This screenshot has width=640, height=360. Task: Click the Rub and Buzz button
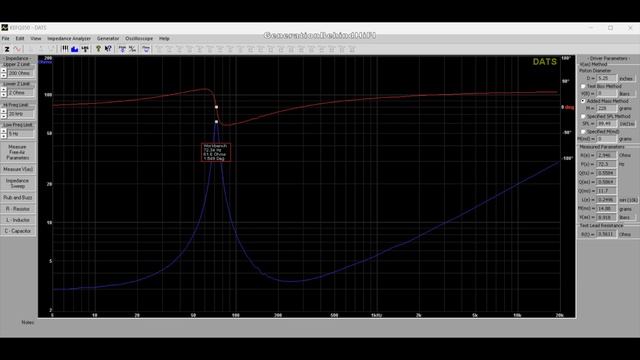pos(18,198)
